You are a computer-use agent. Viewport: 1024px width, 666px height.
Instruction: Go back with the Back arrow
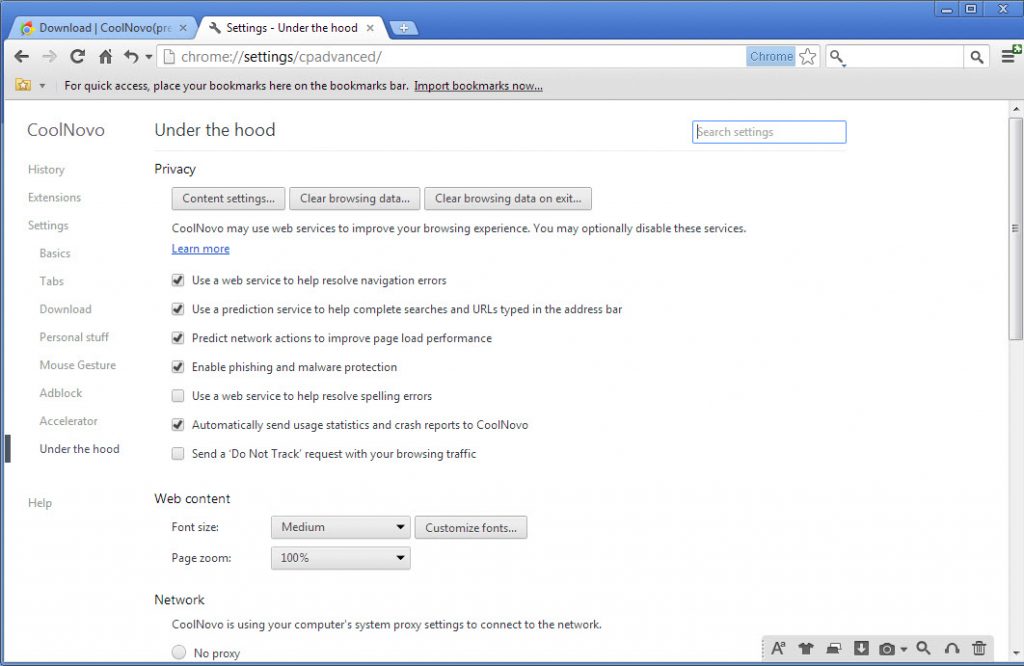point(22,57)
